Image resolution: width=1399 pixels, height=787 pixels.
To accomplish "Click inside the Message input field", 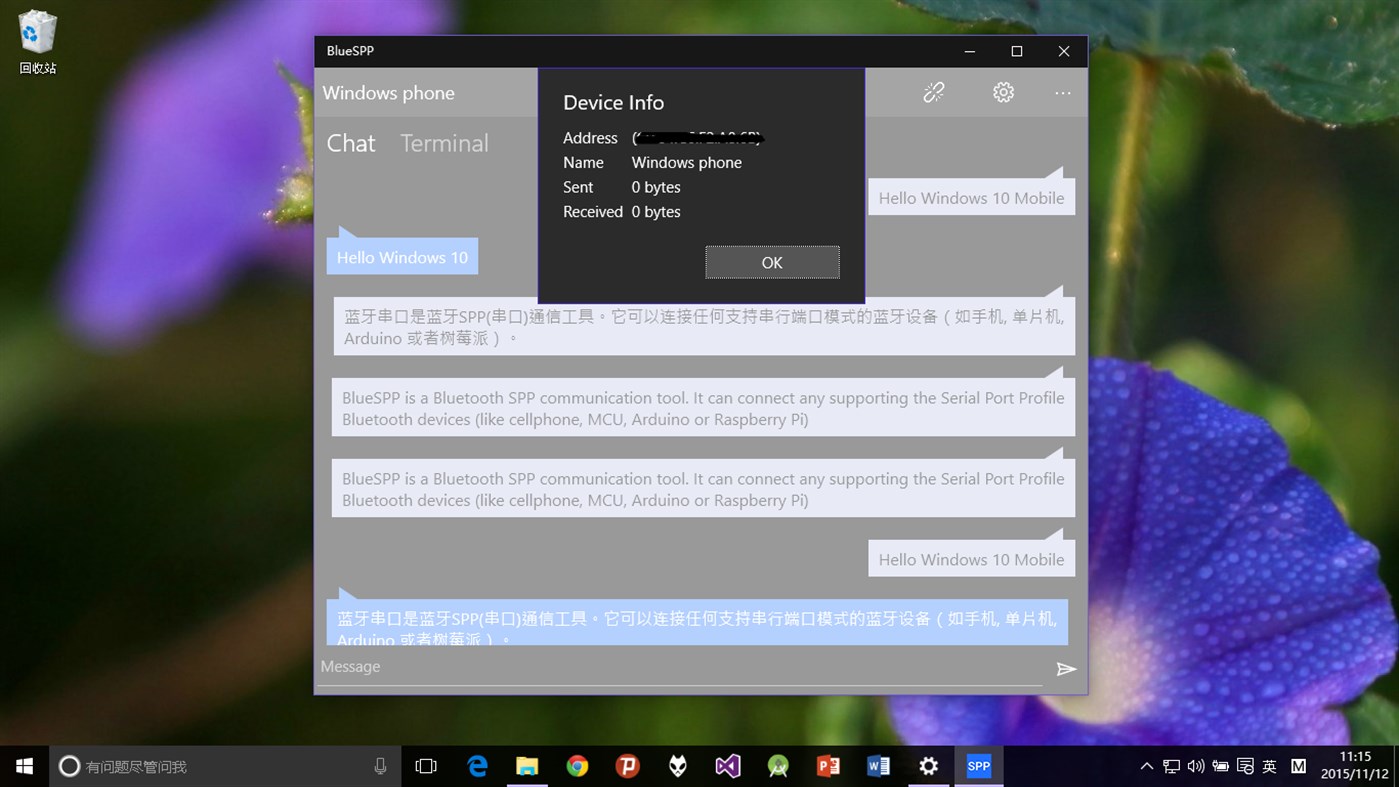I will [x=680, y=666].
